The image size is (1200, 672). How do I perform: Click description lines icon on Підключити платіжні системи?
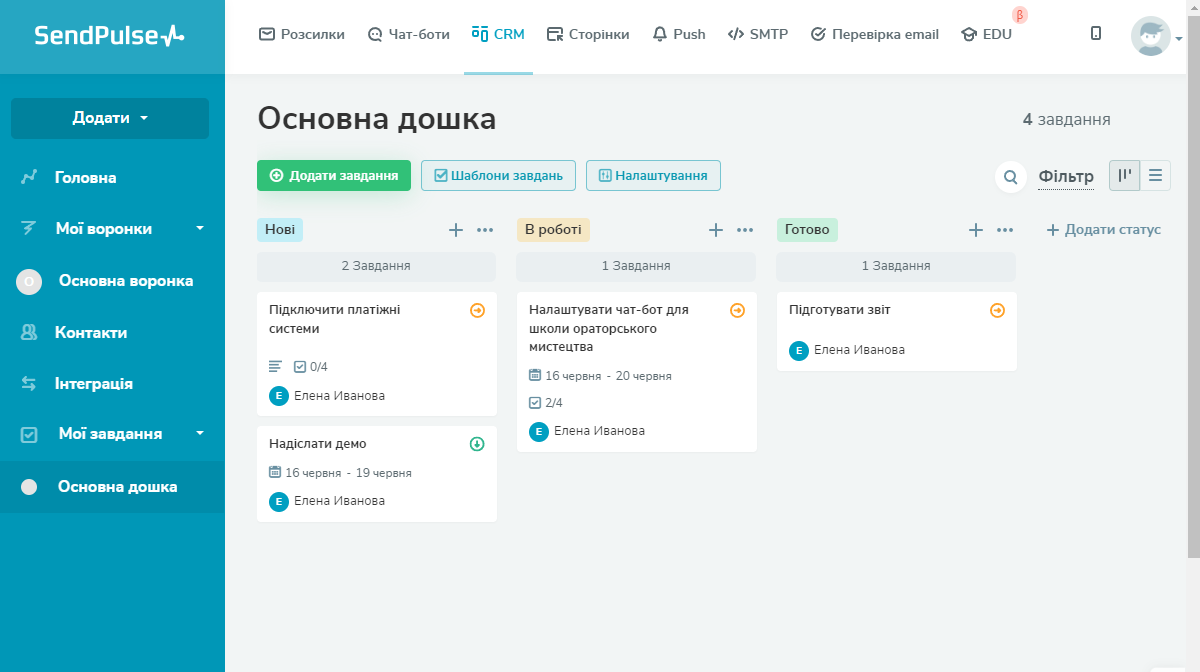(276, 367)
